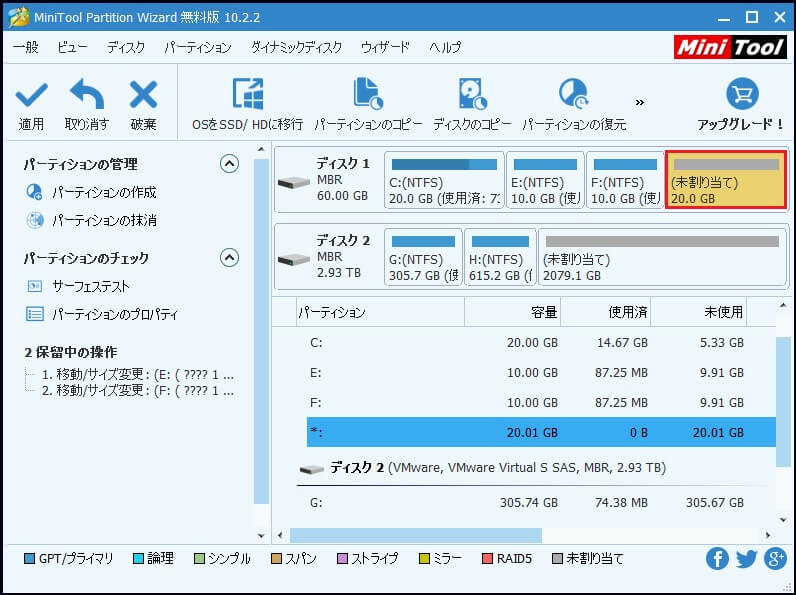The image size is (796, 595).
Task: Open パーティションの復元 tool icon
Action: click(x=574, y=93)
